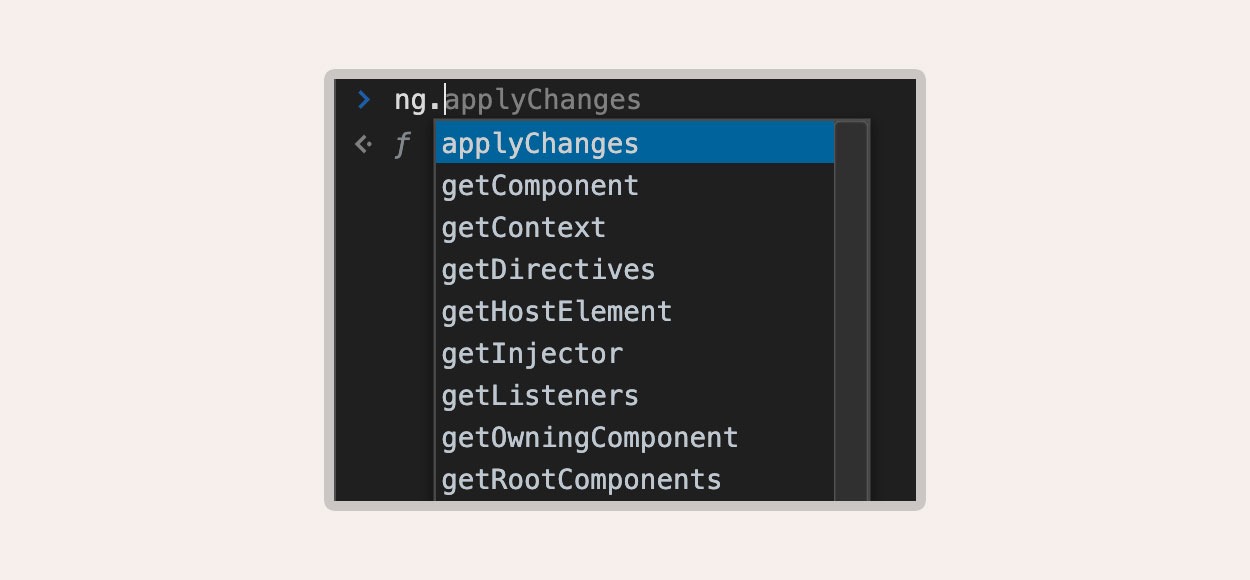1250x580 pixels.
Task: Click the text cursor after ng.
Action: (x=445, y=100)
